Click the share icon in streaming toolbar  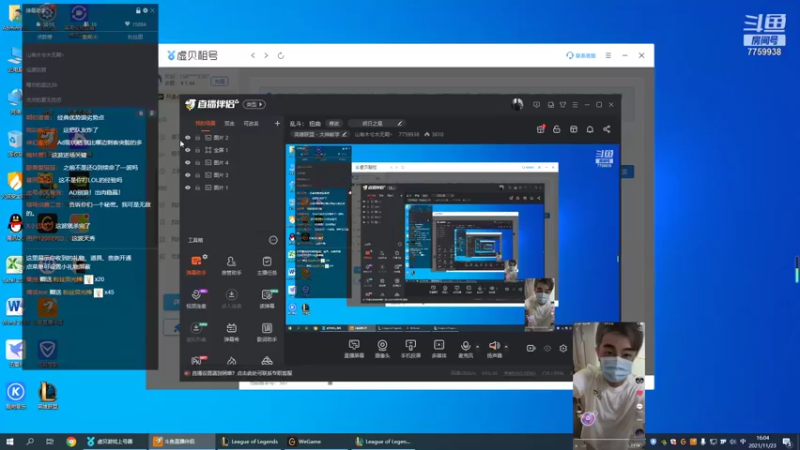click(607, 130)
